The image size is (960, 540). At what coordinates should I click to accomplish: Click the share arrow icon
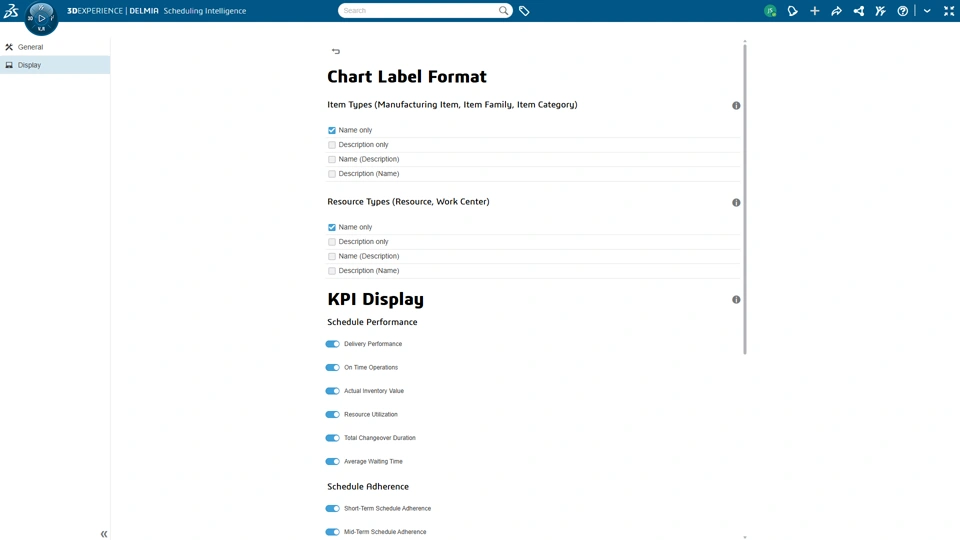point(836,11)
